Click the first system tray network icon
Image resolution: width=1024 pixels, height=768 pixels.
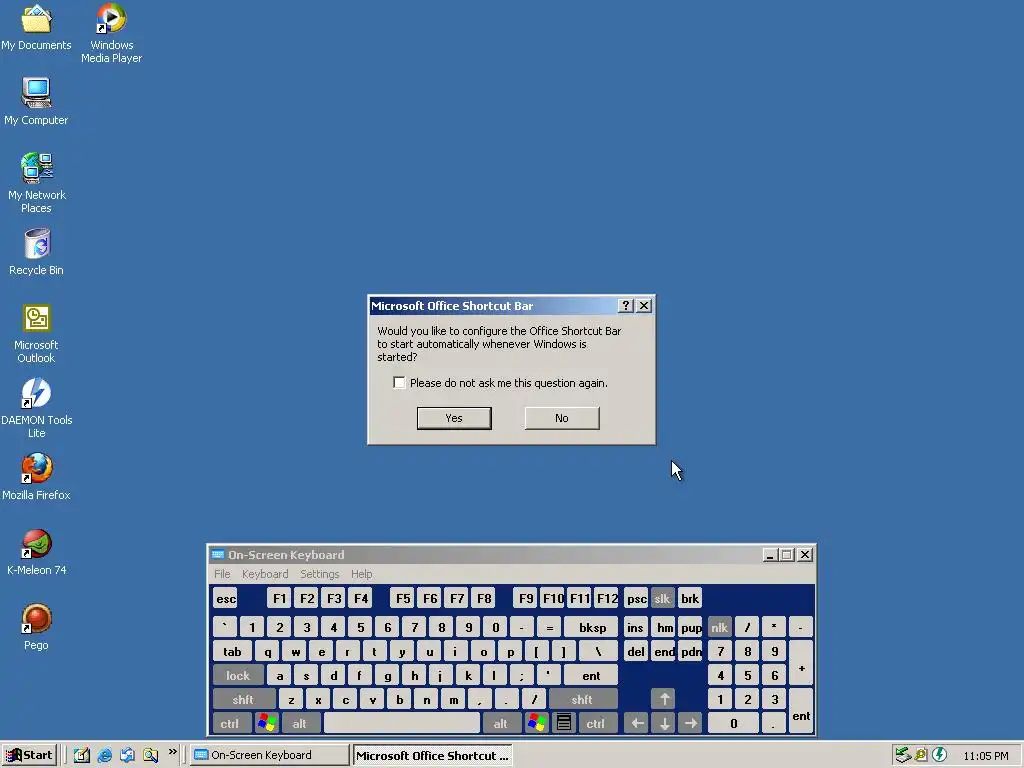[903, 755]
